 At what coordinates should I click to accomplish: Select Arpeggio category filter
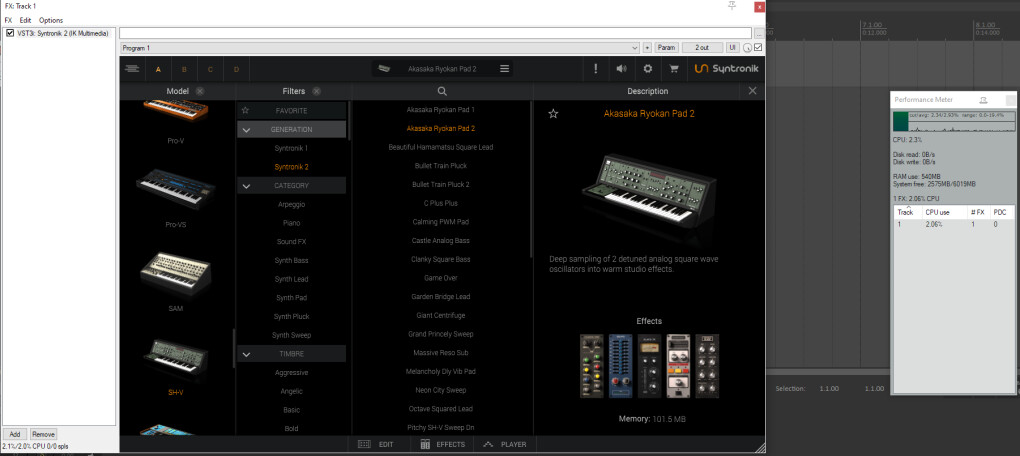point(291,204)
